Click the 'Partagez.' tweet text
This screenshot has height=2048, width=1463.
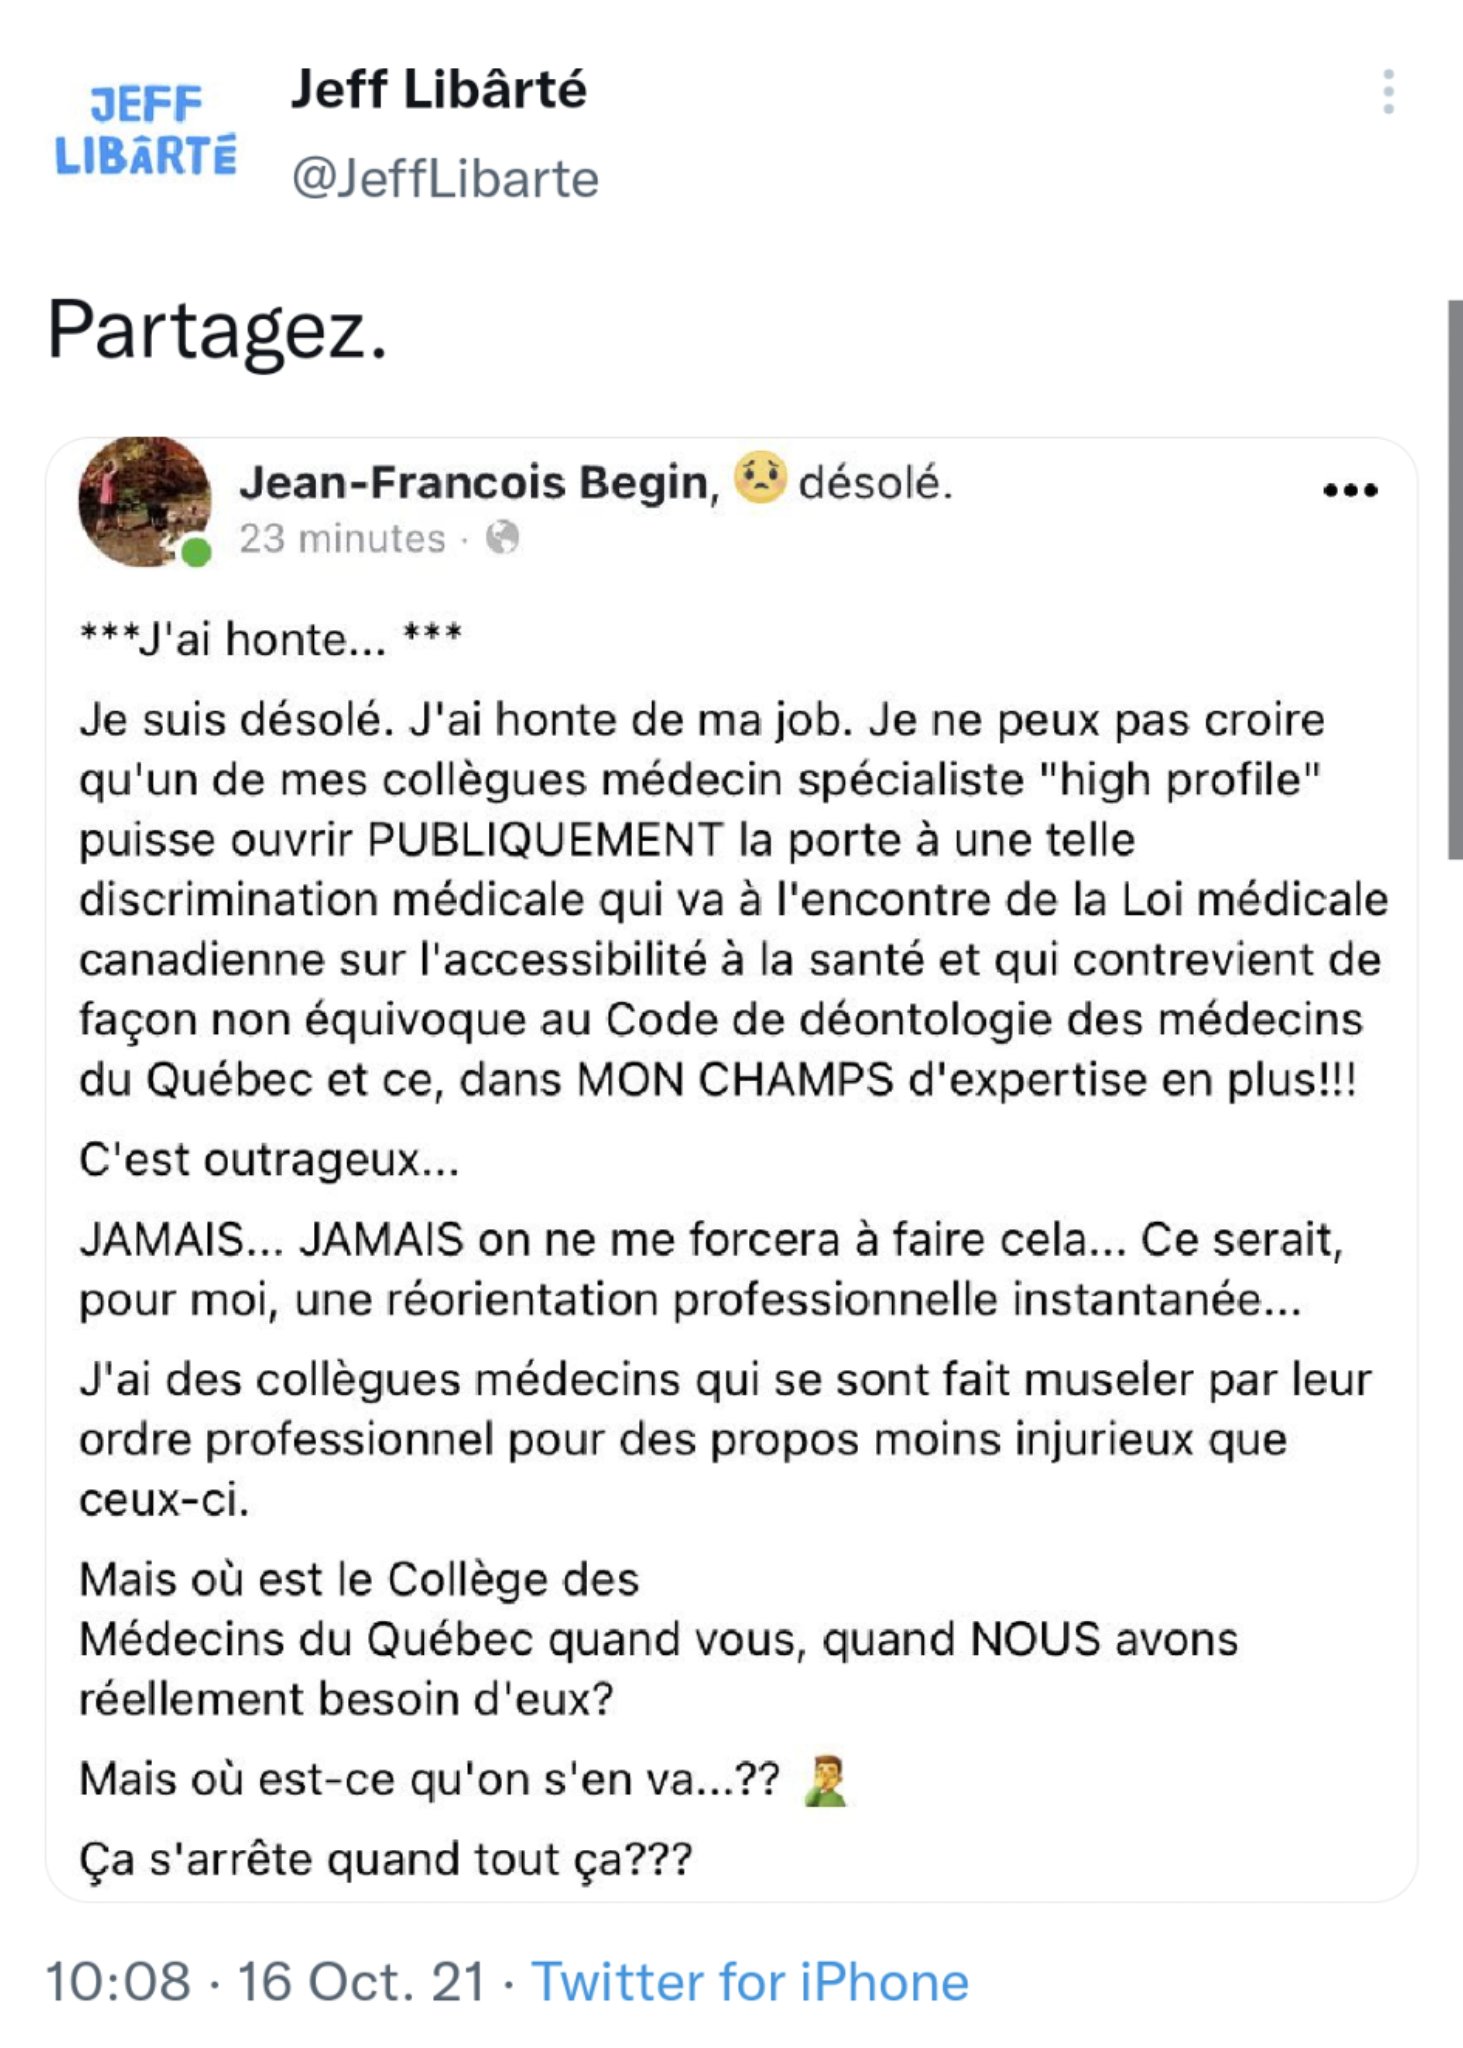217,331
